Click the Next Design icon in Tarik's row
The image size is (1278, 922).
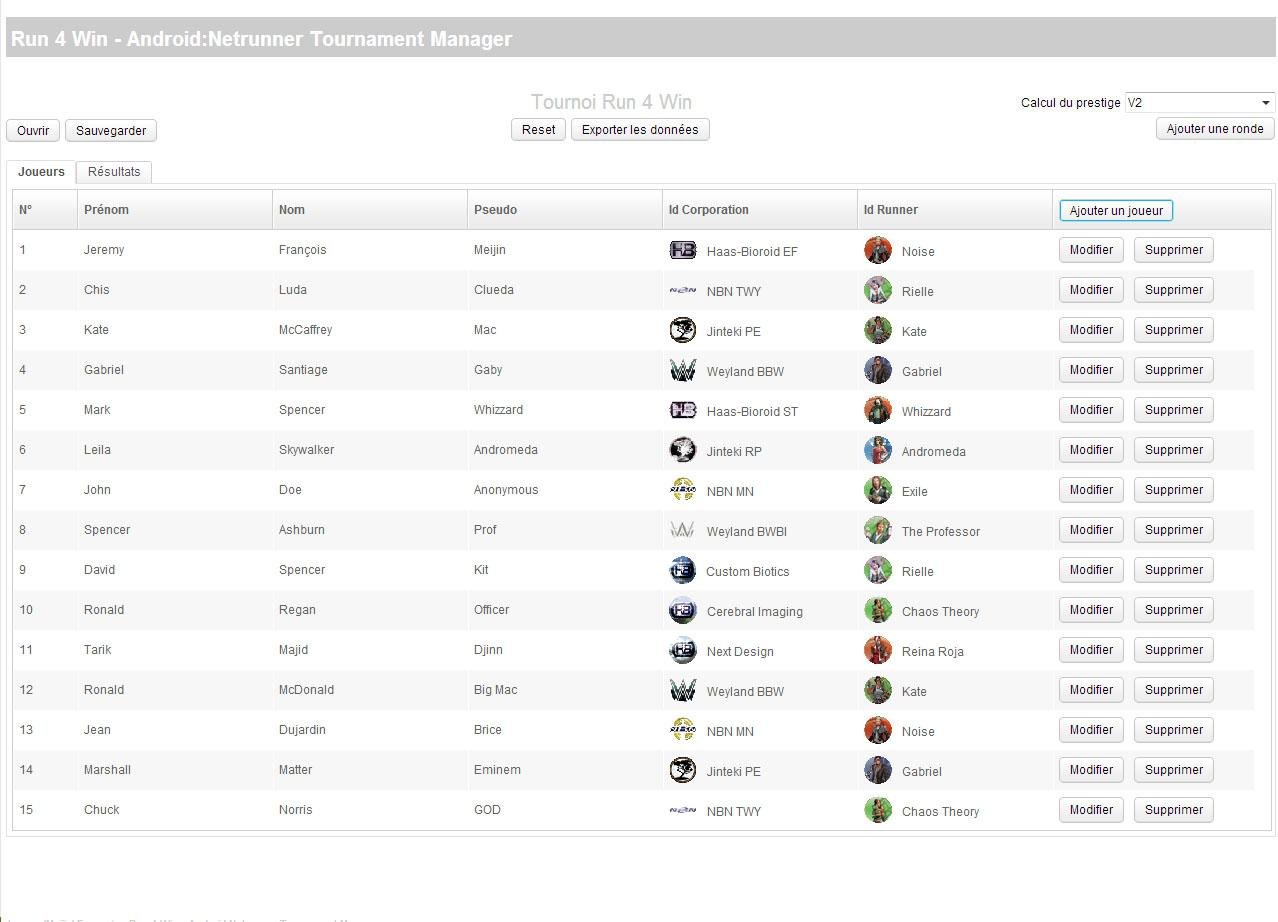(x=681, y=651)
